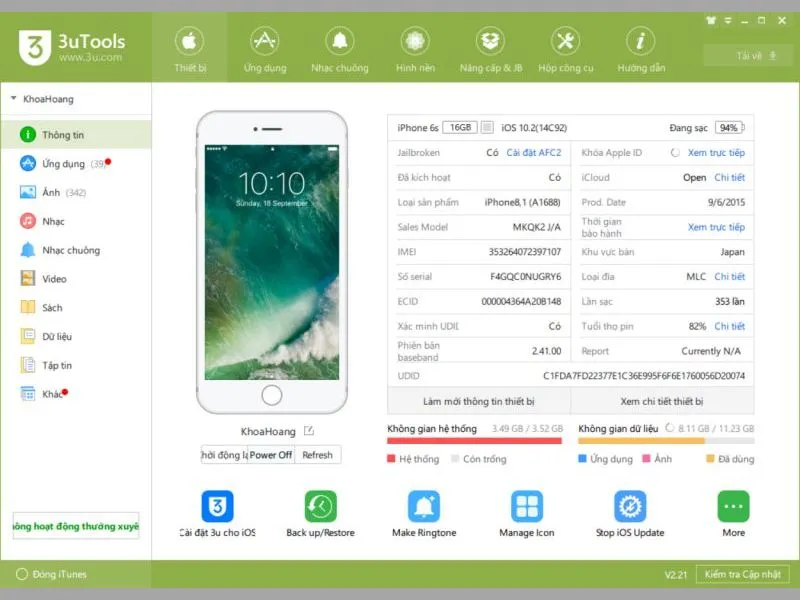Screen dimensions: 800x600
Task: Launch Cài đặt 3u cho iOS
Action: click(217, 514)
